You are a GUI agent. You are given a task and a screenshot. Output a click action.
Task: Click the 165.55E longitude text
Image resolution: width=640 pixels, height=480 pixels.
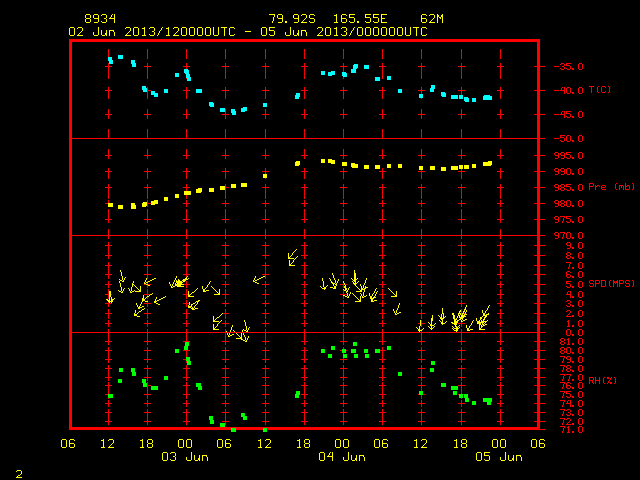pos(360,19)
